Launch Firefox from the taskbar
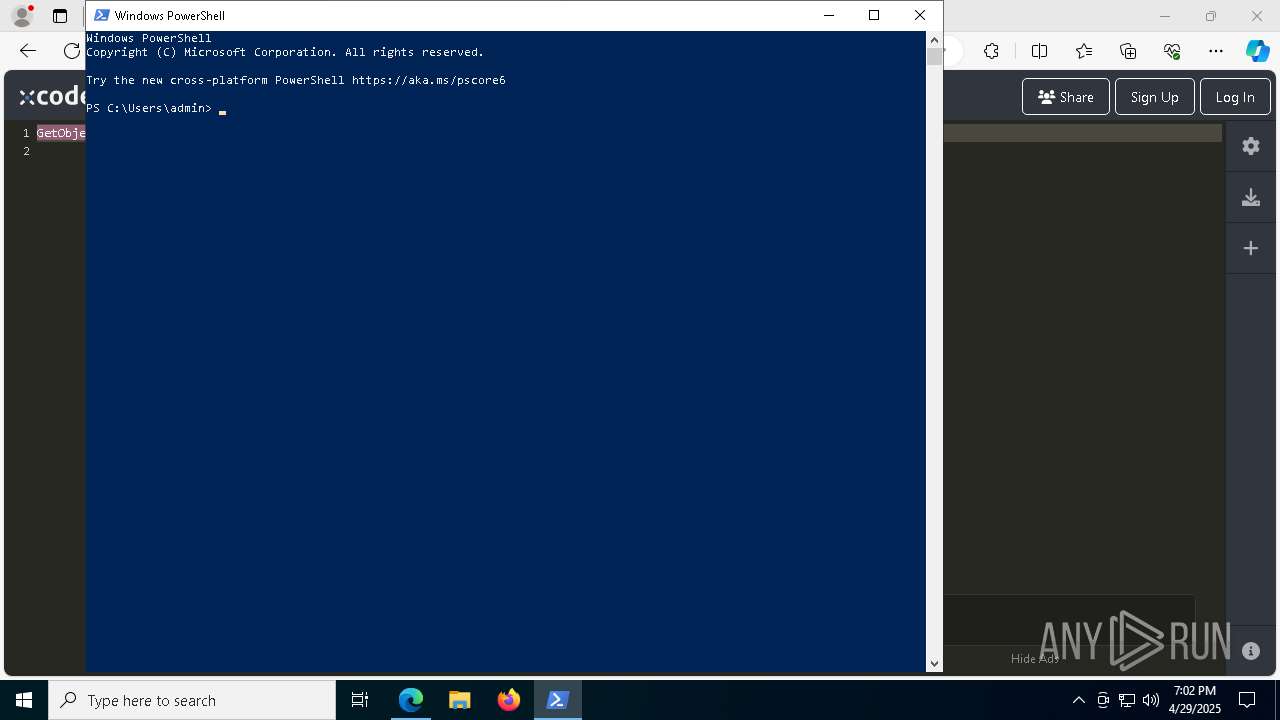 pyautogui.click(x=509, y=700)
